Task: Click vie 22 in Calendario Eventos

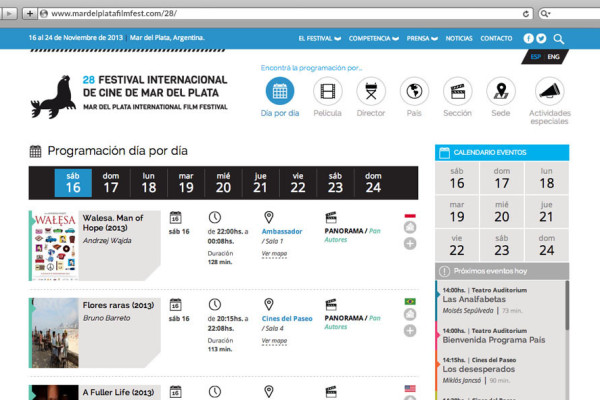Action: [457, 246]
